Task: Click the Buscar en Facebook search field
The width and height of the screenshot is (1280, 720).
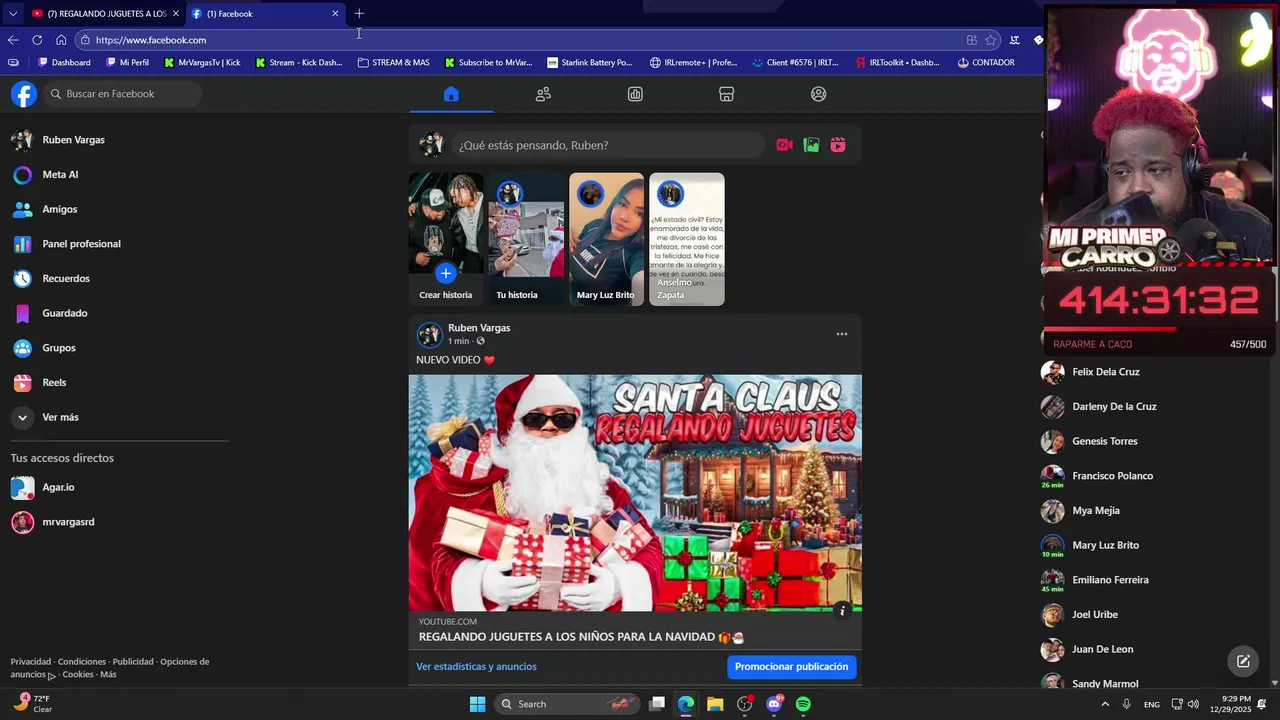Action: [124, 94]
